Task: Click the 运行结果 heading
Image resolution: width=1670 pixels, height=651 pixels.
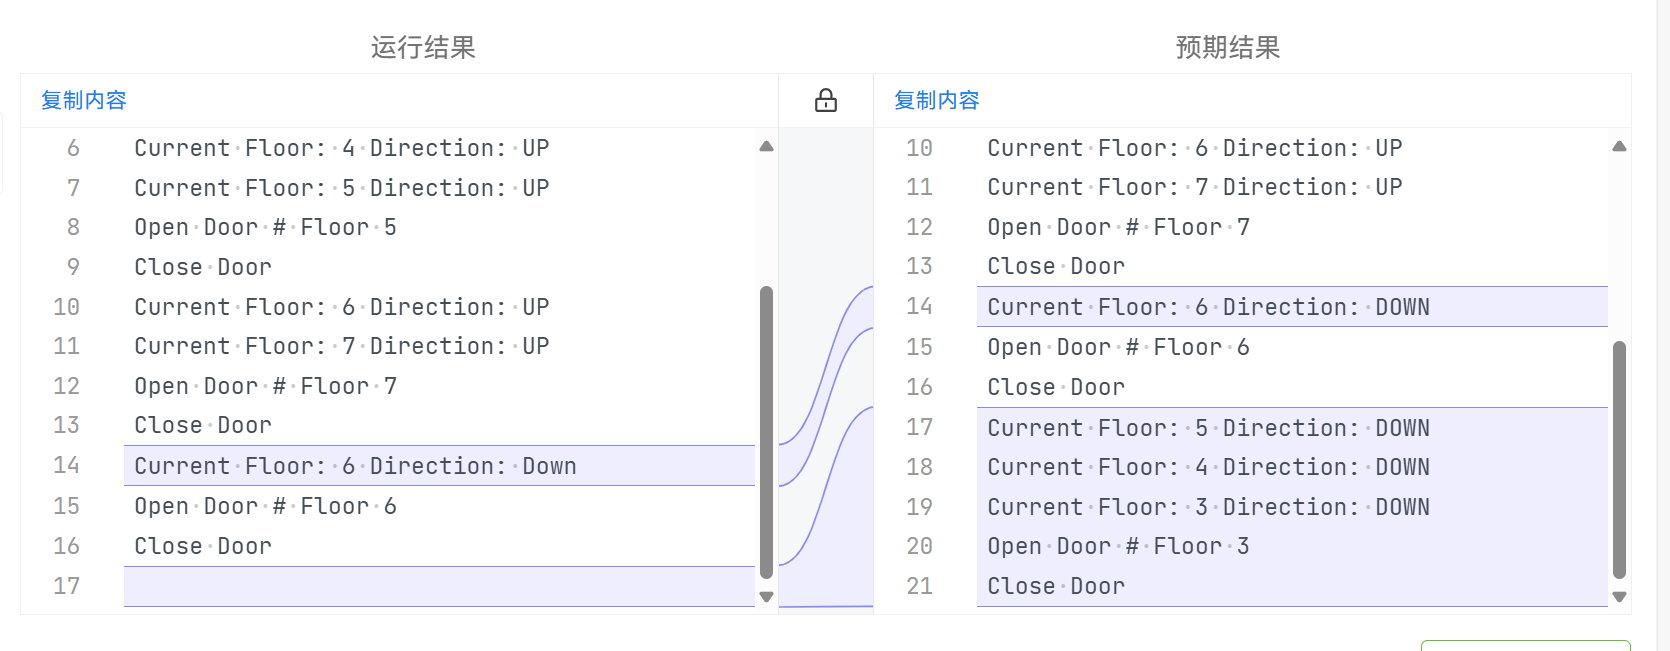Action: click(x=423, y=47)
